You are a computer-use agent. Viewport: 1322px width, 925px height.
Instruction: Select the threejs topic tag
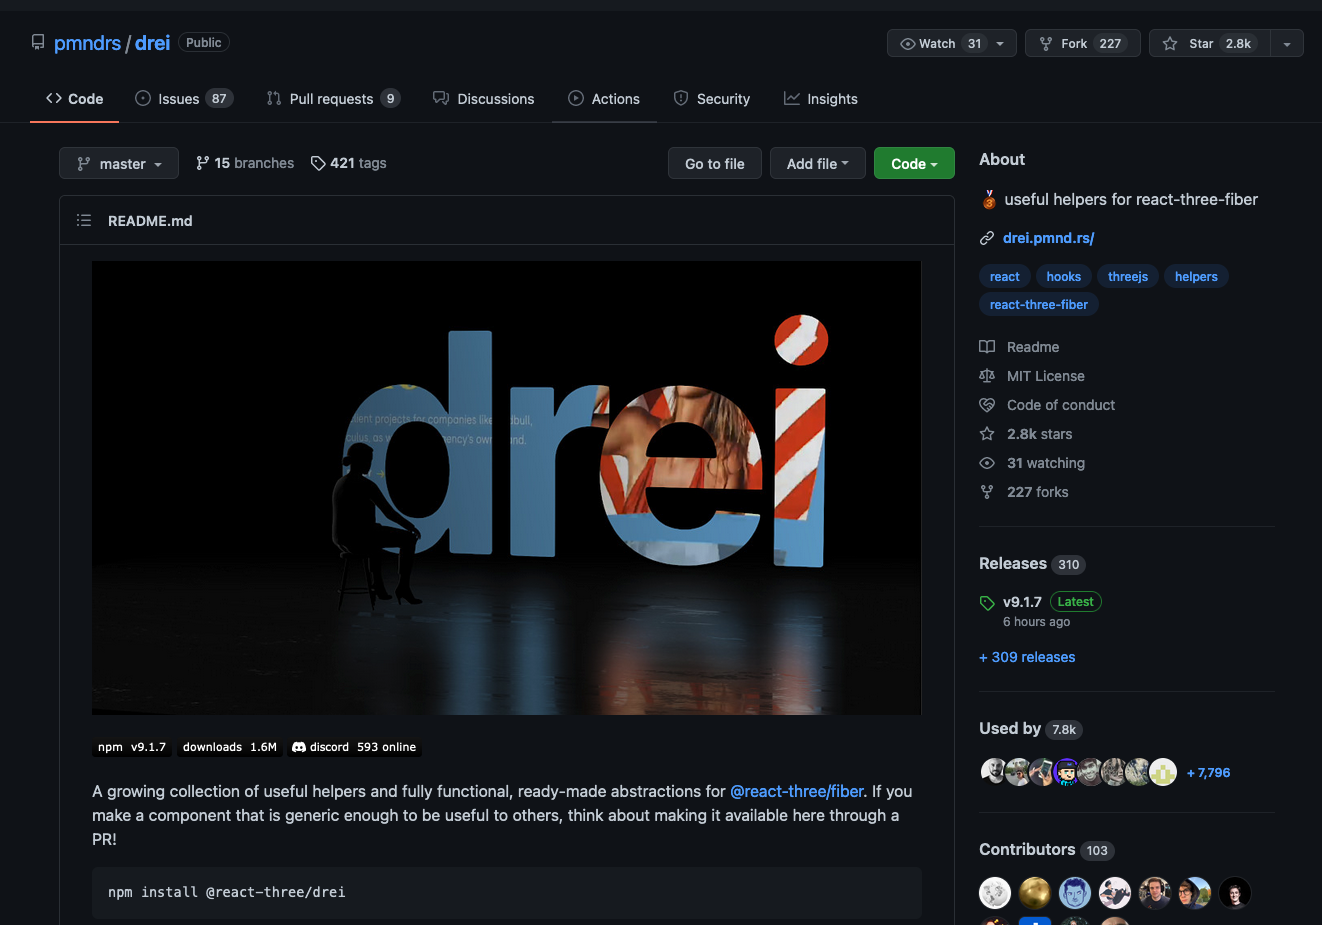(x=1128, y=277)
